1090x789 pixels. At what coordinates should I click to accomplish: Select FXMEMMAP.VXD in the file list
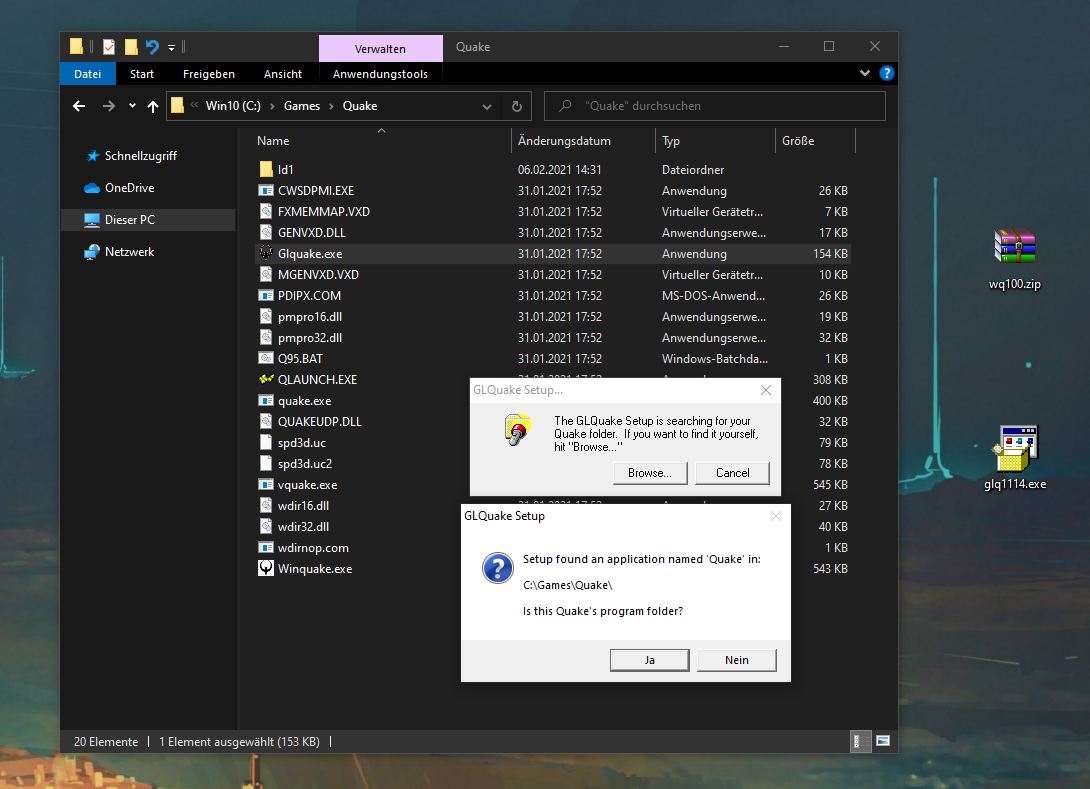pos(323,211)
